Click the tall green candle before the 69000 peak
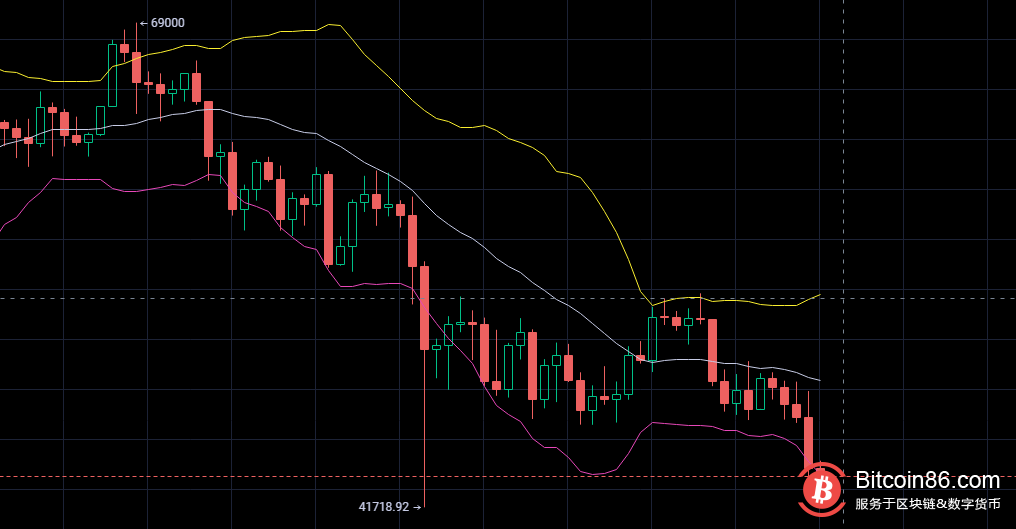Viewport: 1016px width, 529px height. (x=112, y=74)
